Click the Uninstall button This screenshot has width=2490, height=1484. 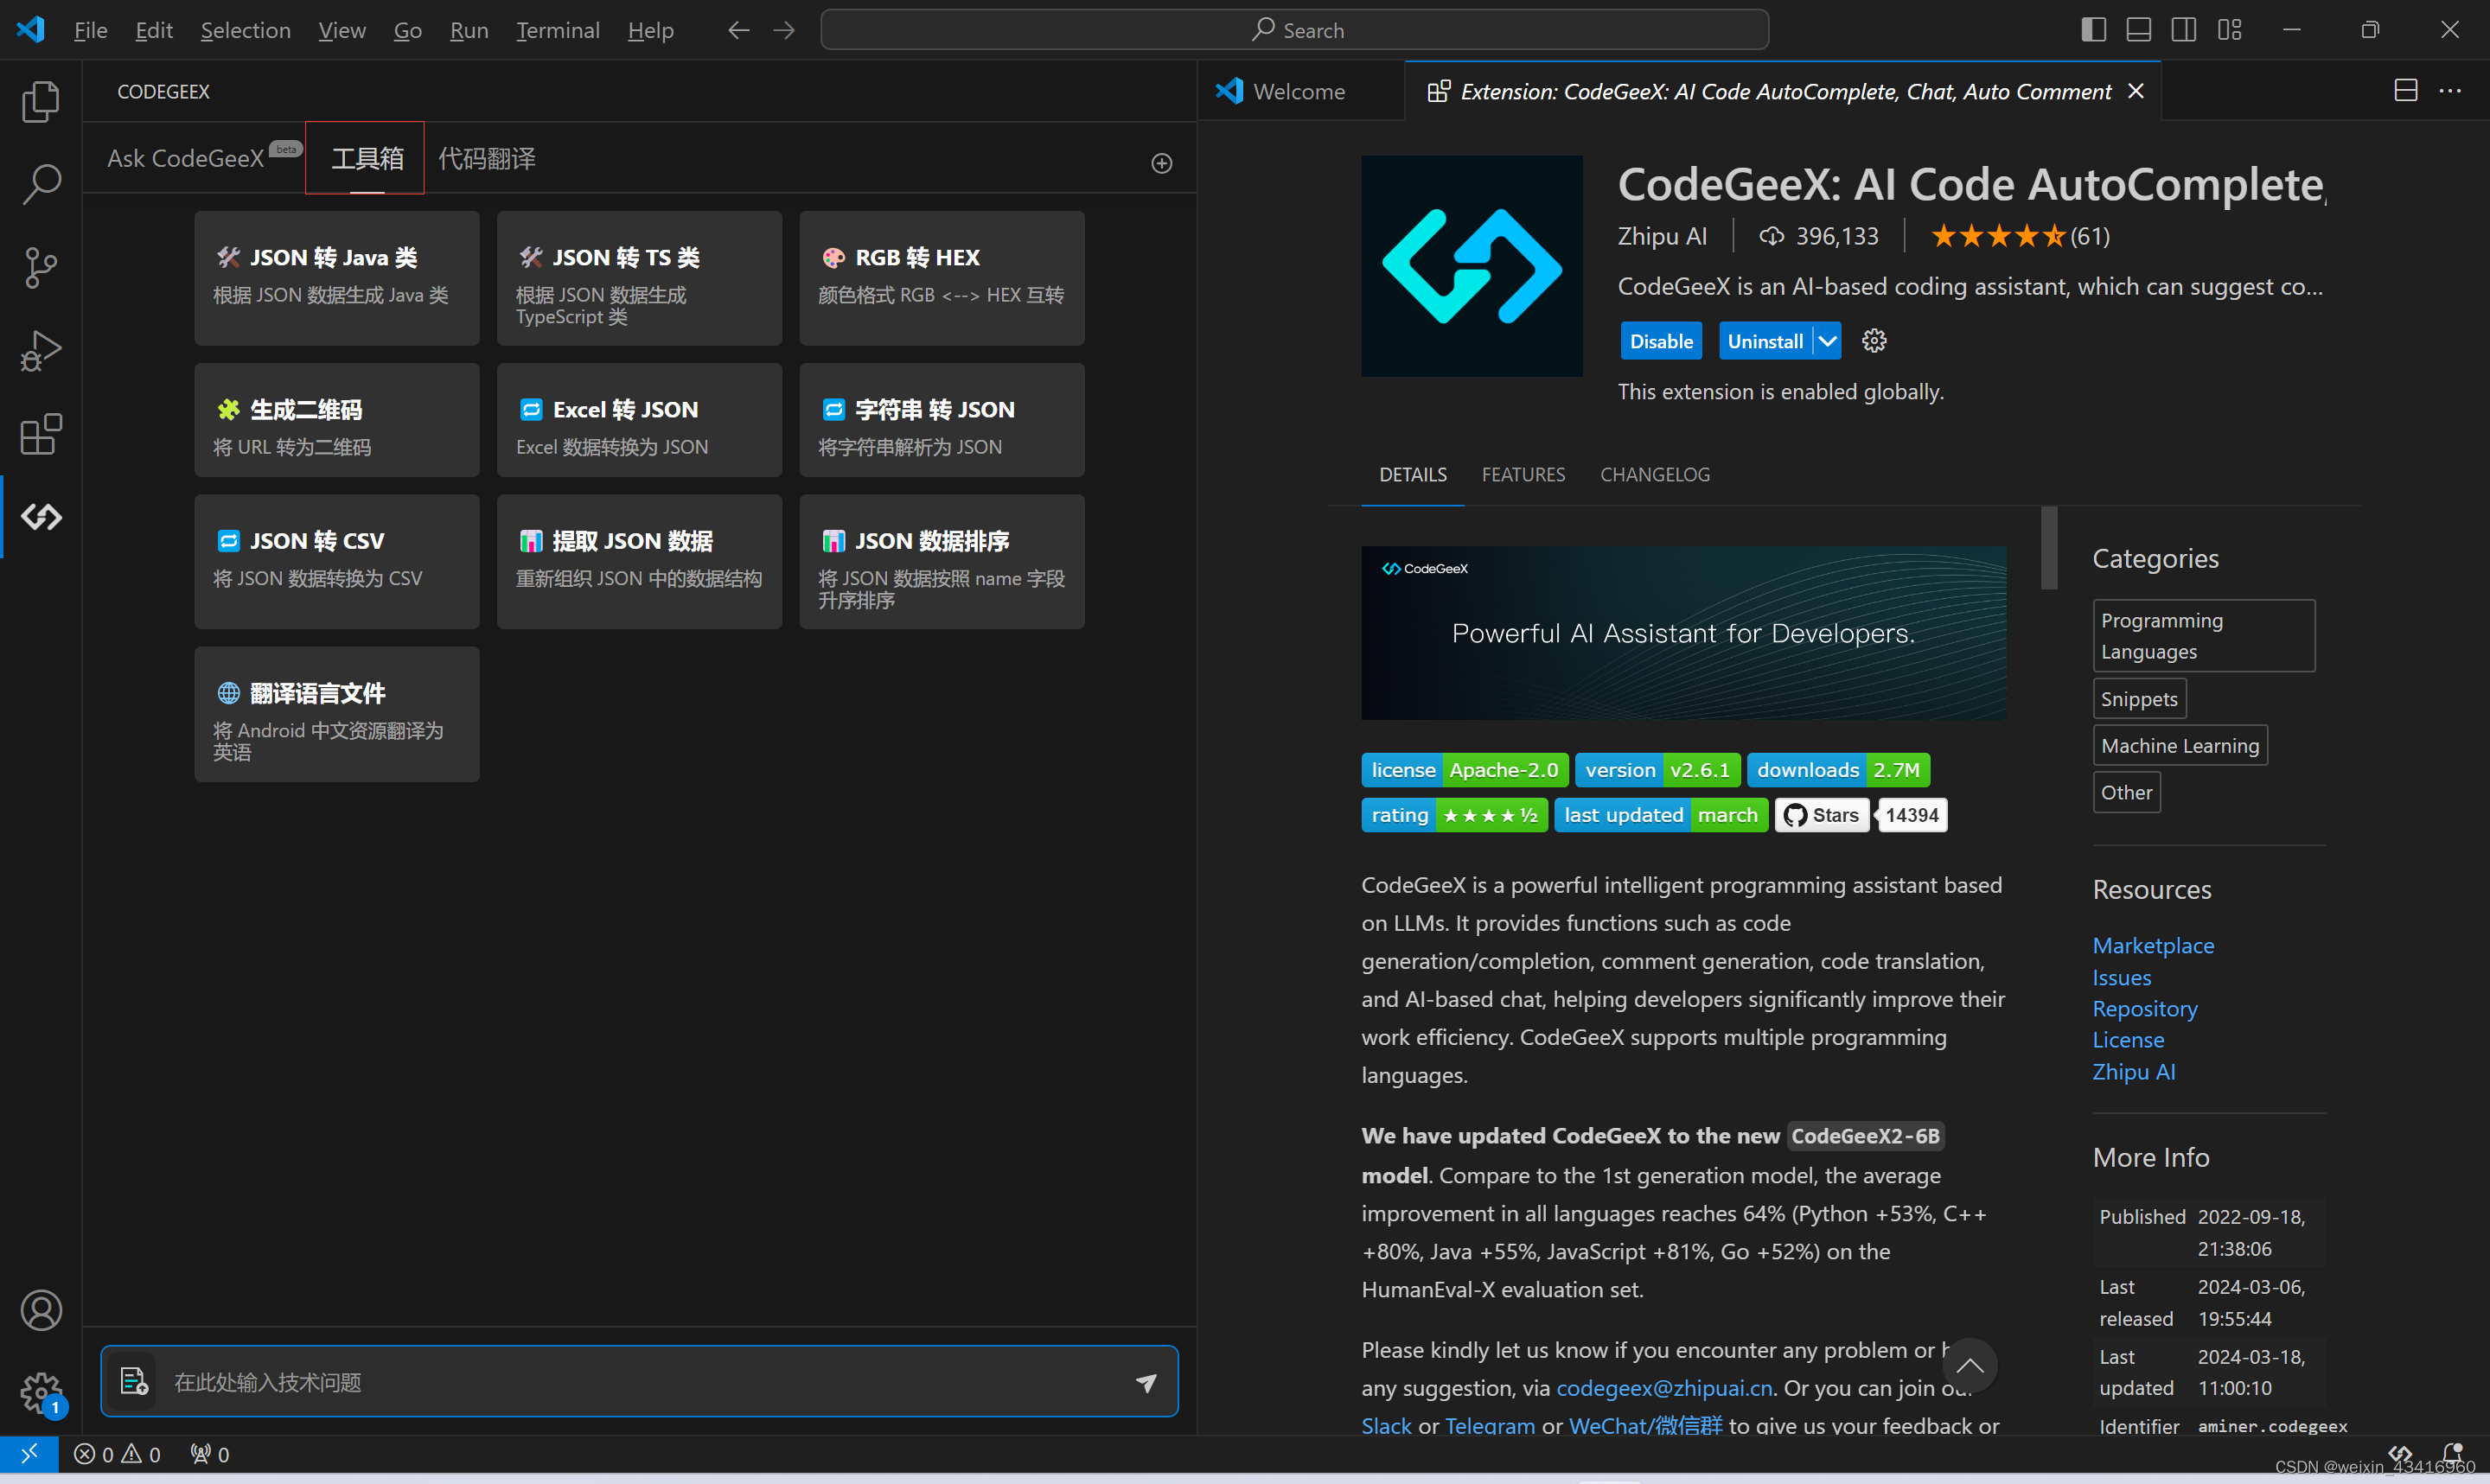pyautogui.click(x=1765, y=341)
